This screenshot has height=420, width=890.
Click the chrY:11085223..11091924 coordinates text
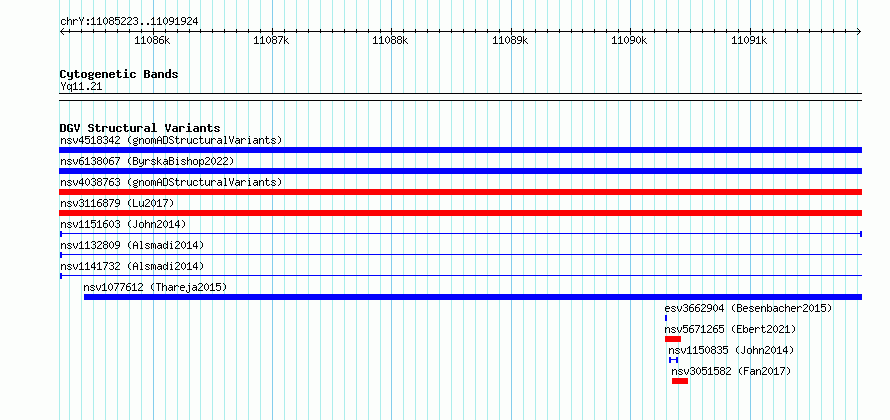[129, 22]
